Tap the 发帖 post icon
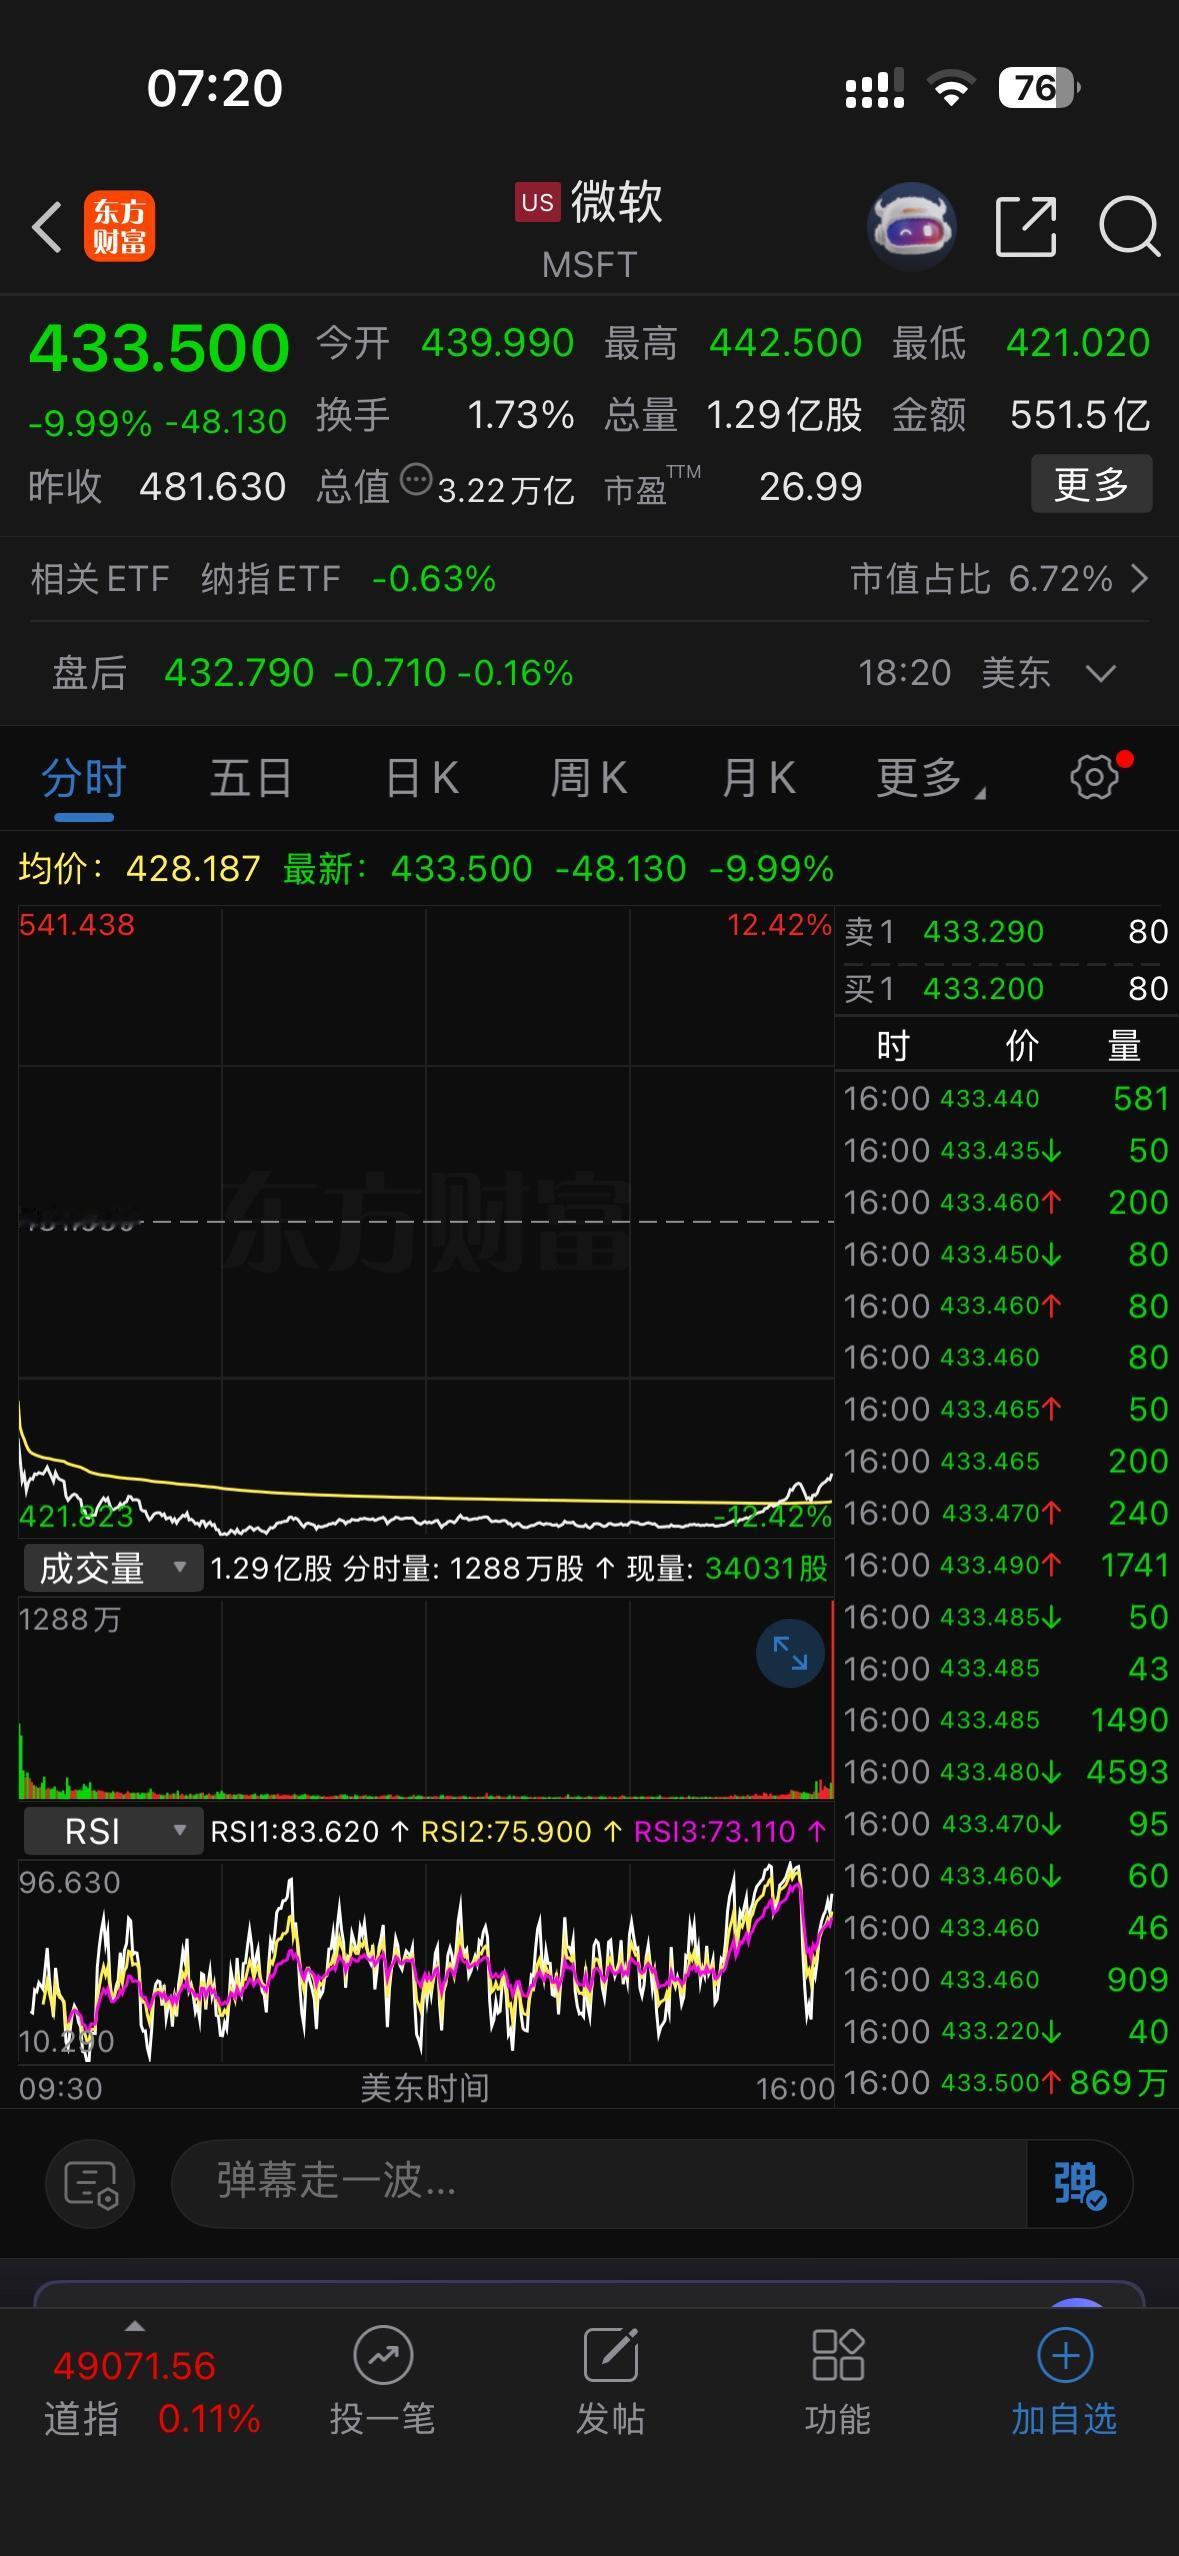This screenshot has height=2556, width=1179. point(610,2355)
